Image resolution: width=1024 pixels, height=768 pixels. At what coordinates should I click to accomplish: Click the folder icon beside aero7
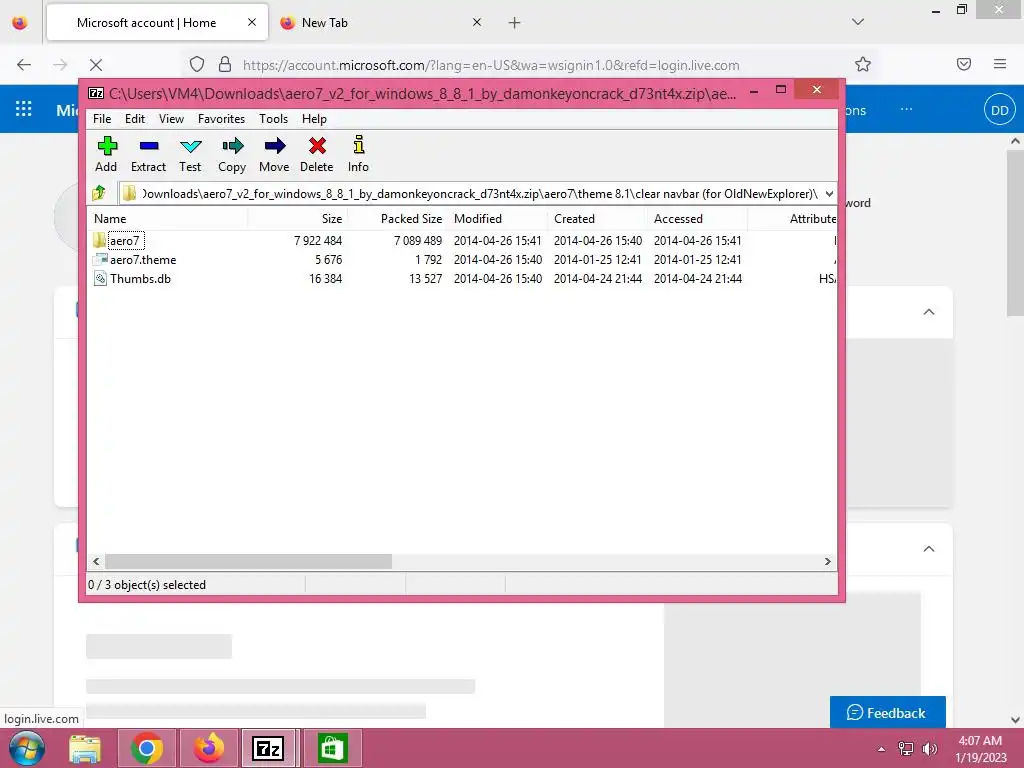point(99,240)
